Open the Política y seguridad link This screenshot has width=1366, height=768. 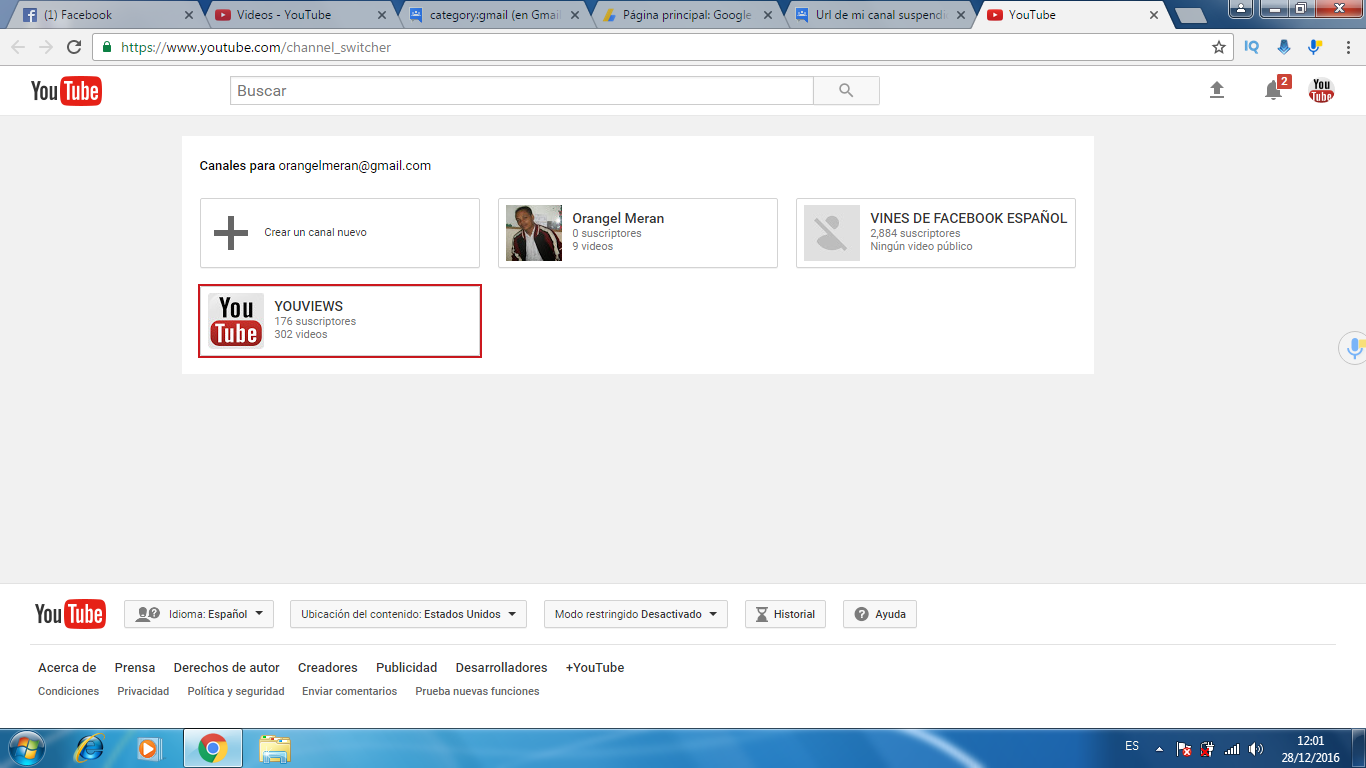pyautogui.click(x=236, y=691)
